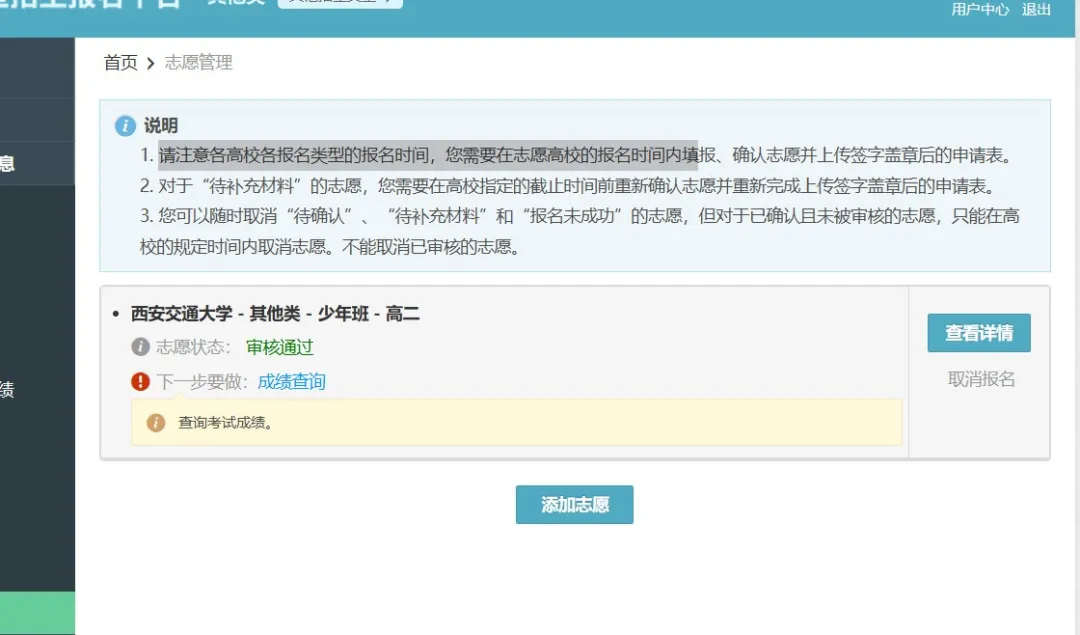Image resolution: width=1080 pixels, height=635 pixels.
Task: Click the green block at the sidebar bottom
Action: [37, 612]
